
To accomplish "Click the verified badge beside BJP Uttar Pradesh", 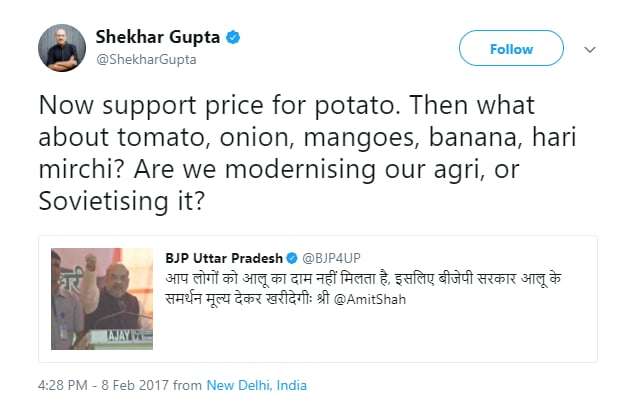I will (x=293, y=258).
